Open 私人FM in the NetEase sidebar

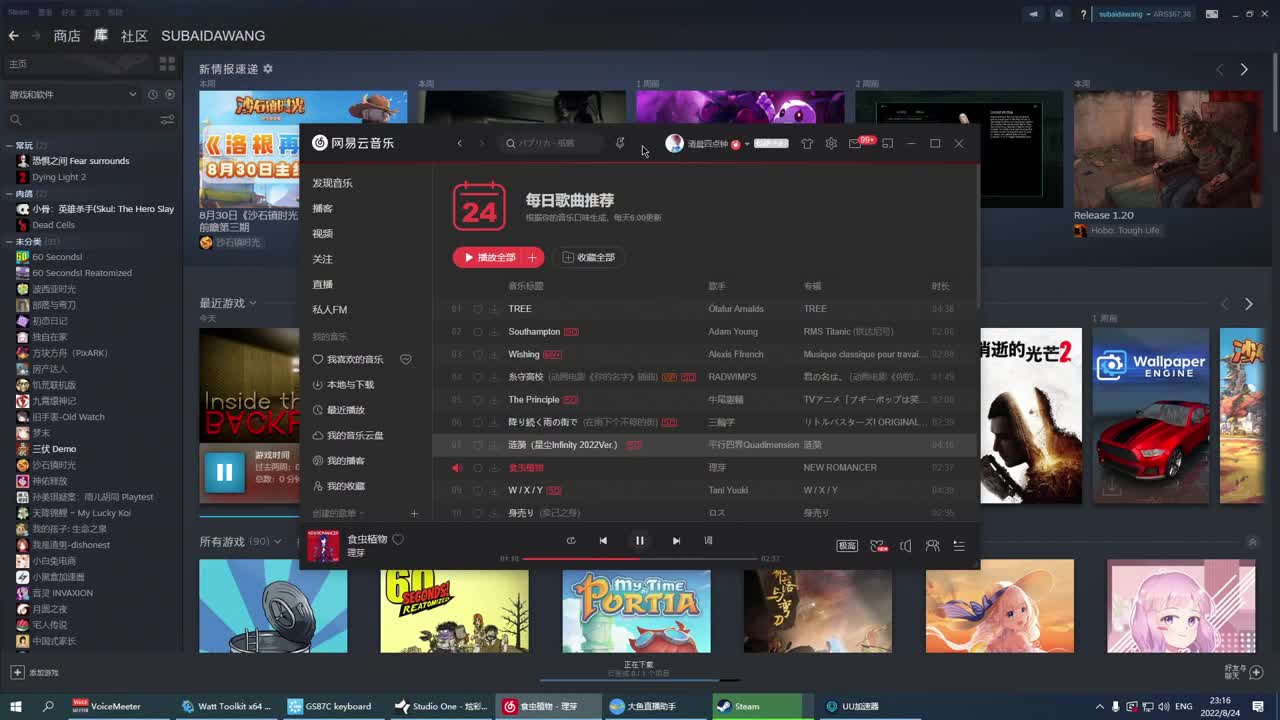(x=330, y=310)
